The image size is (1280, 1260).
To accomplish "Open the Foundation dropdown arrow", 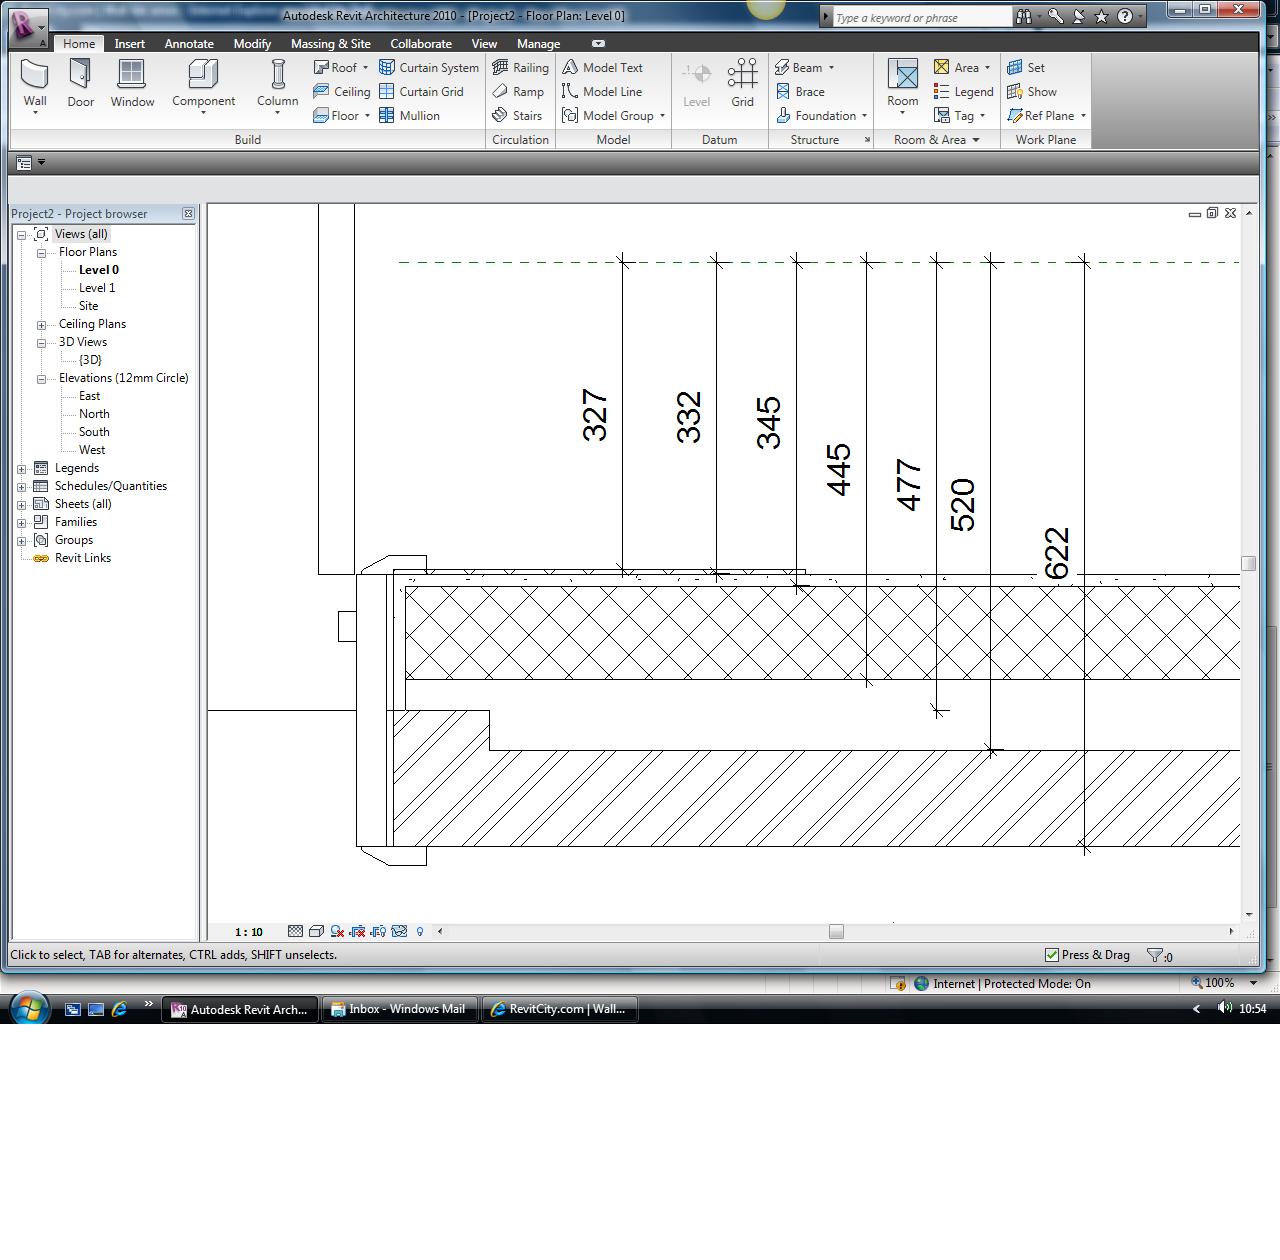I will (x=864, y=116).
